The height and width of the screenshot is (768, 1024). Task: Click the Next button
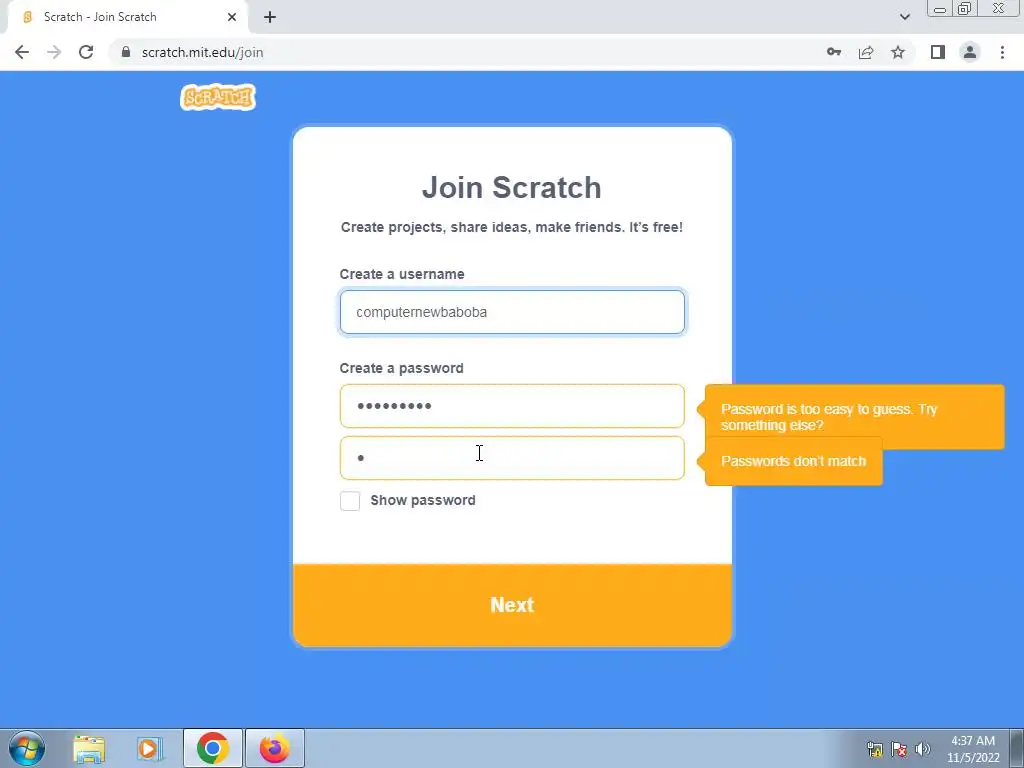coord(512,605)
